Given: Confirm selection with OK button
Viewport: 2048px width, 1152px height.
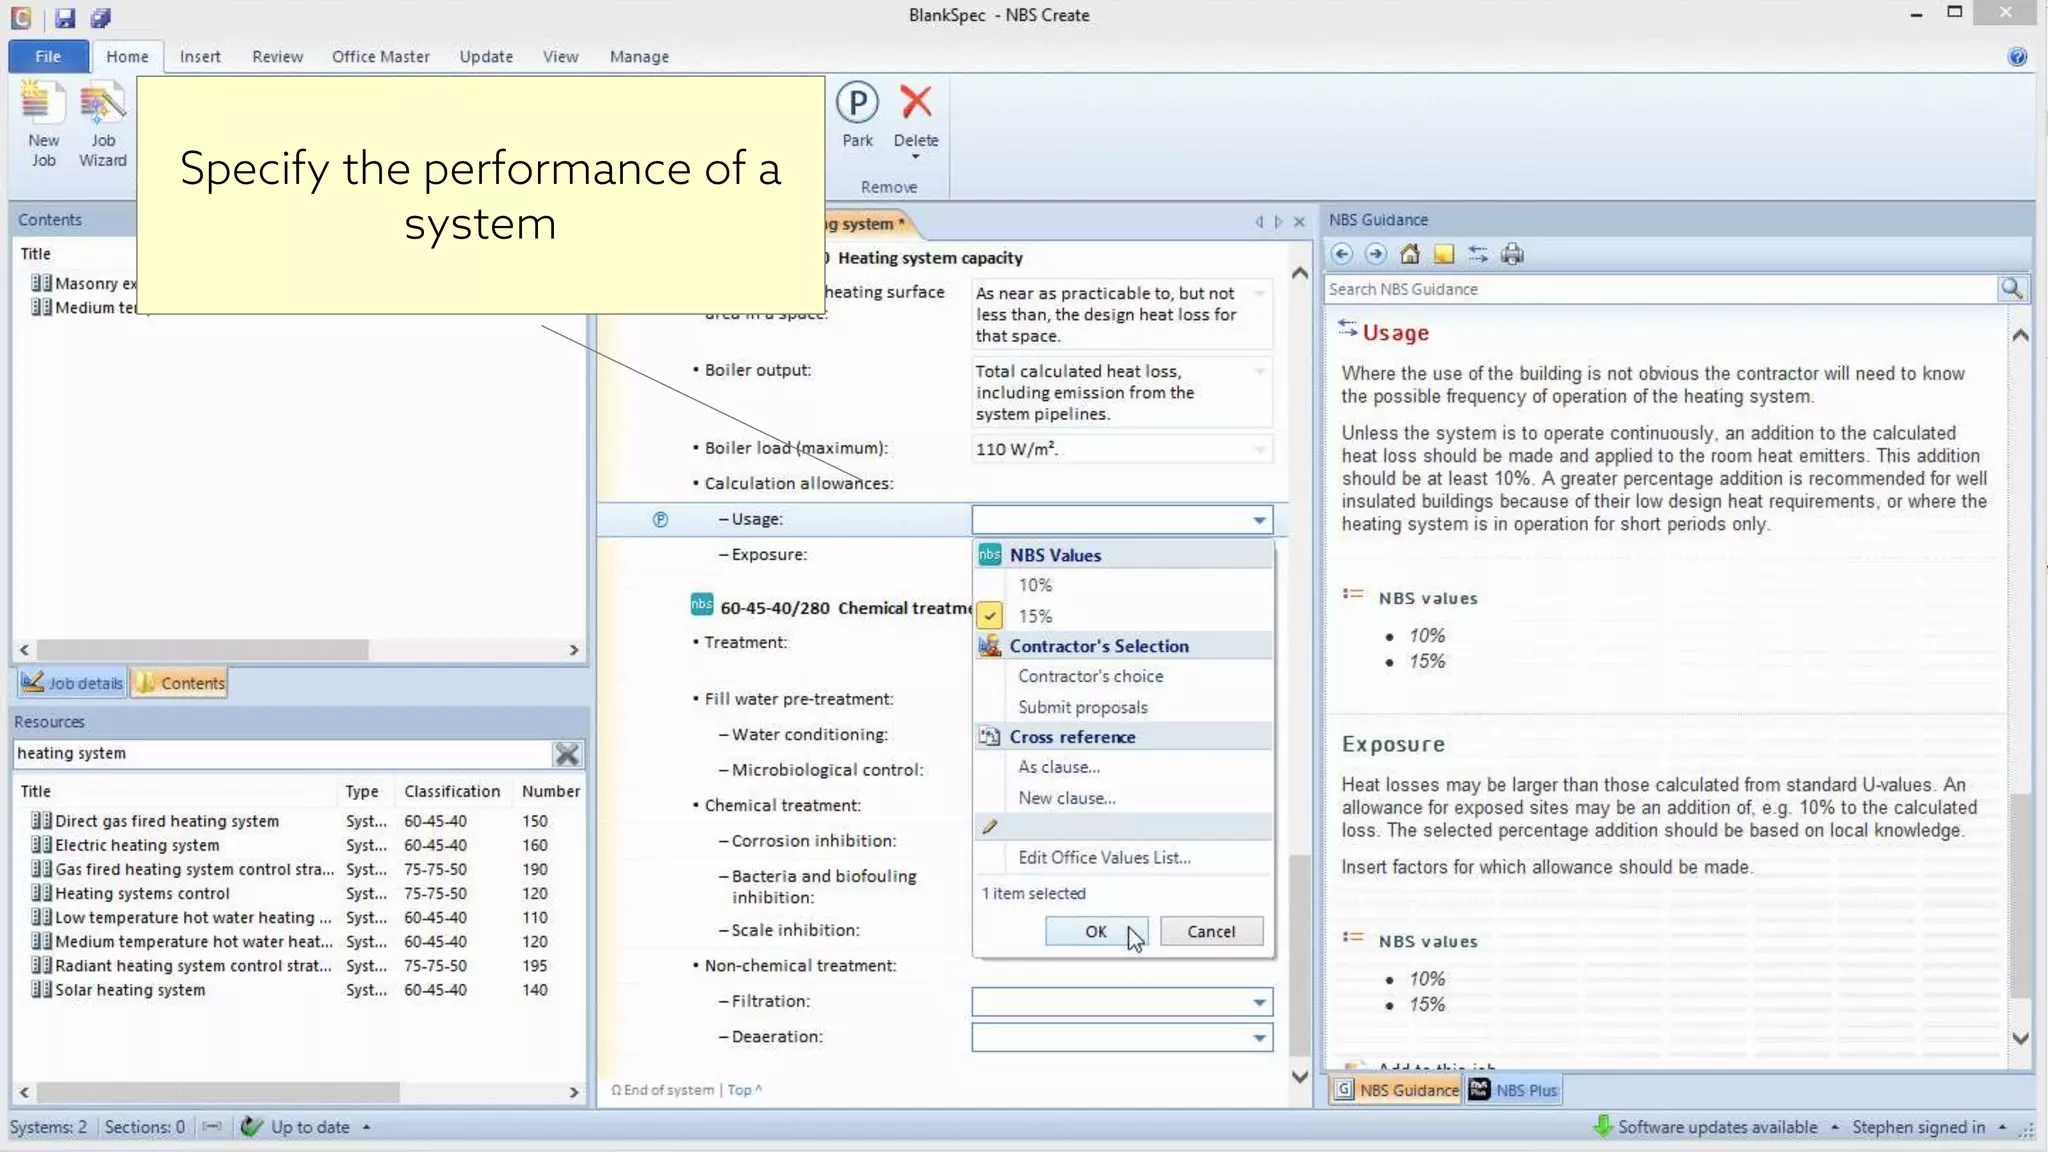Looking at the screenshot, I should [1096, 931].
